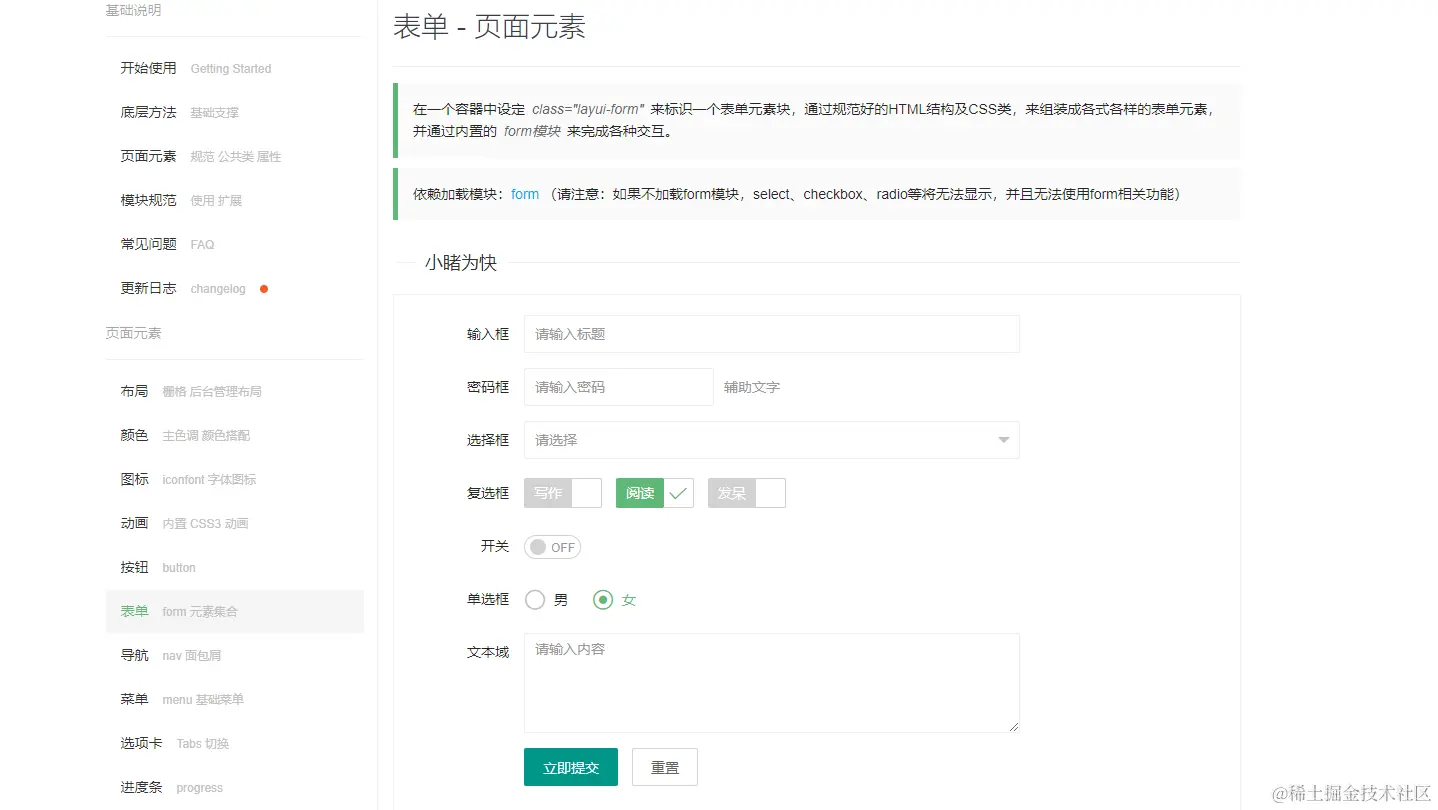The height and width of the screenshot is (810, 1438).
Task: Follow the blue form module link
Action: point(525,194)
